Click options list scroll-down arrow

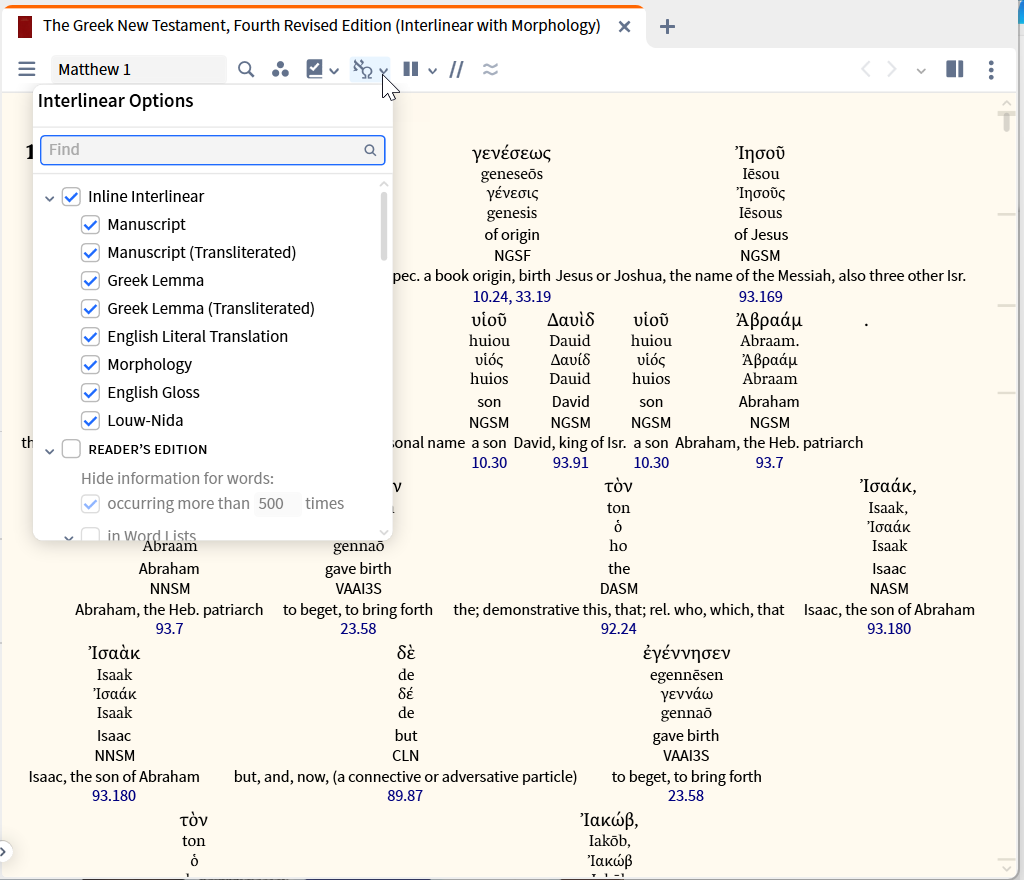pos(384,533)
